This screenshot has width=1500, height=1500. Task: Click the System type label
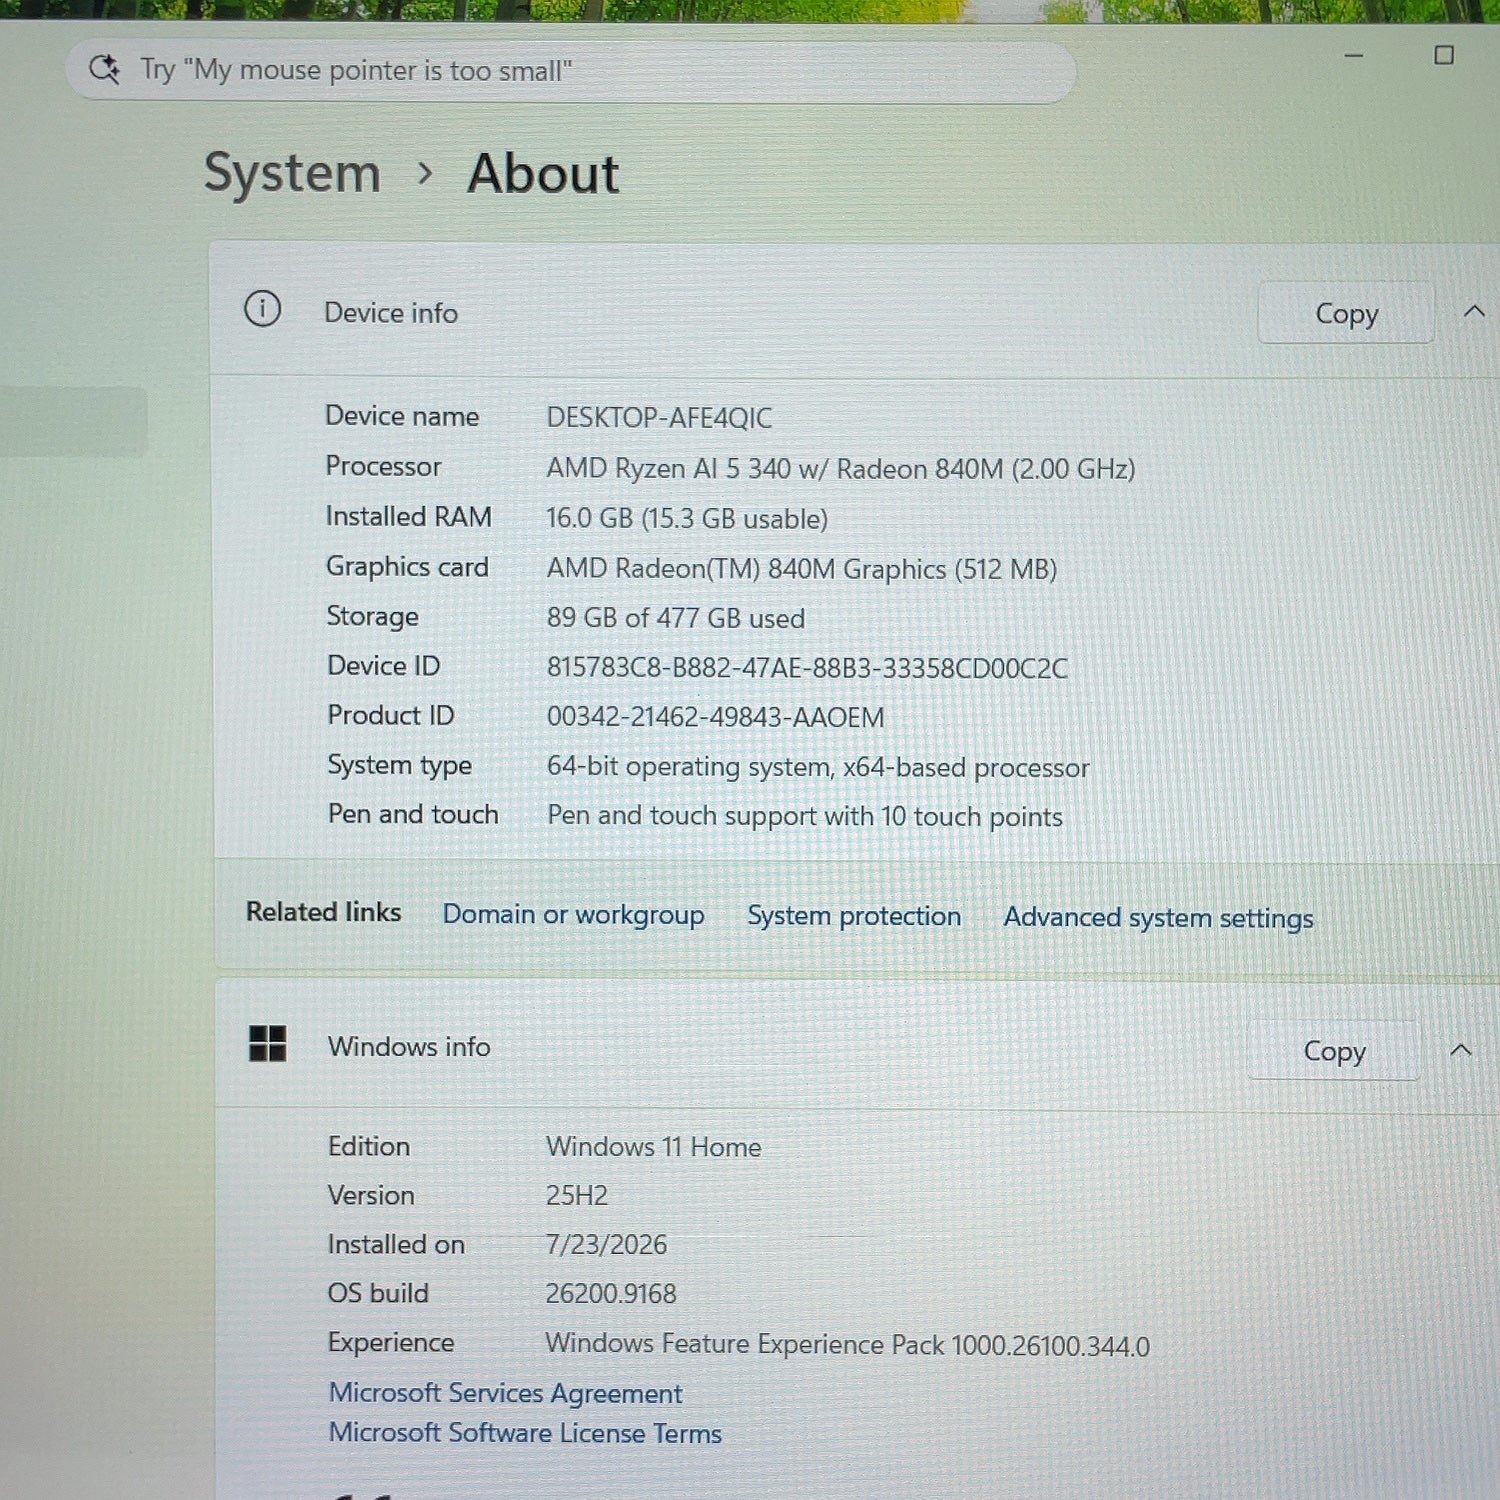(399, 766)
